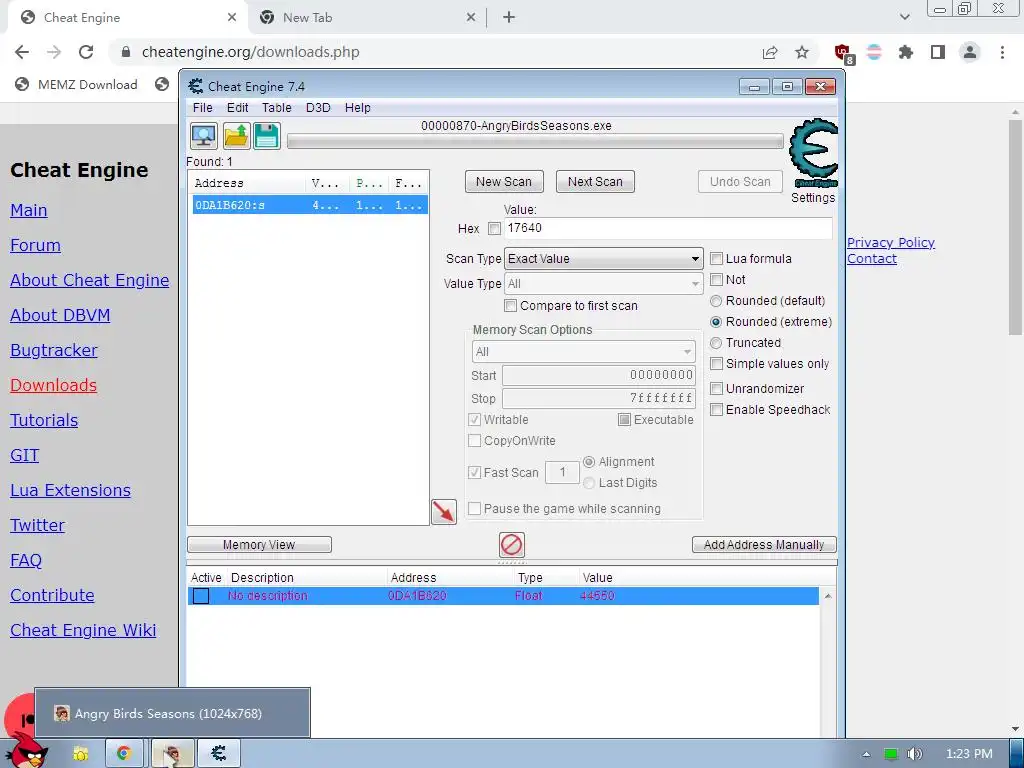This screenshot has height=768, width=1024.
Task: Show hidden tray icons arrow
Action: coord(866,754)
